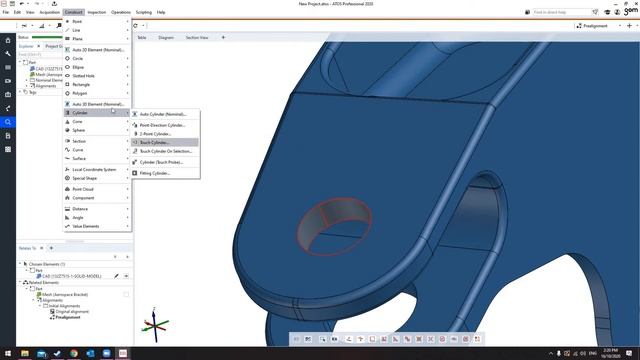Viewport: 640px width, 360px height.
Task: Click the refresh icon in top toolbar
Action: tap(136, 26)
